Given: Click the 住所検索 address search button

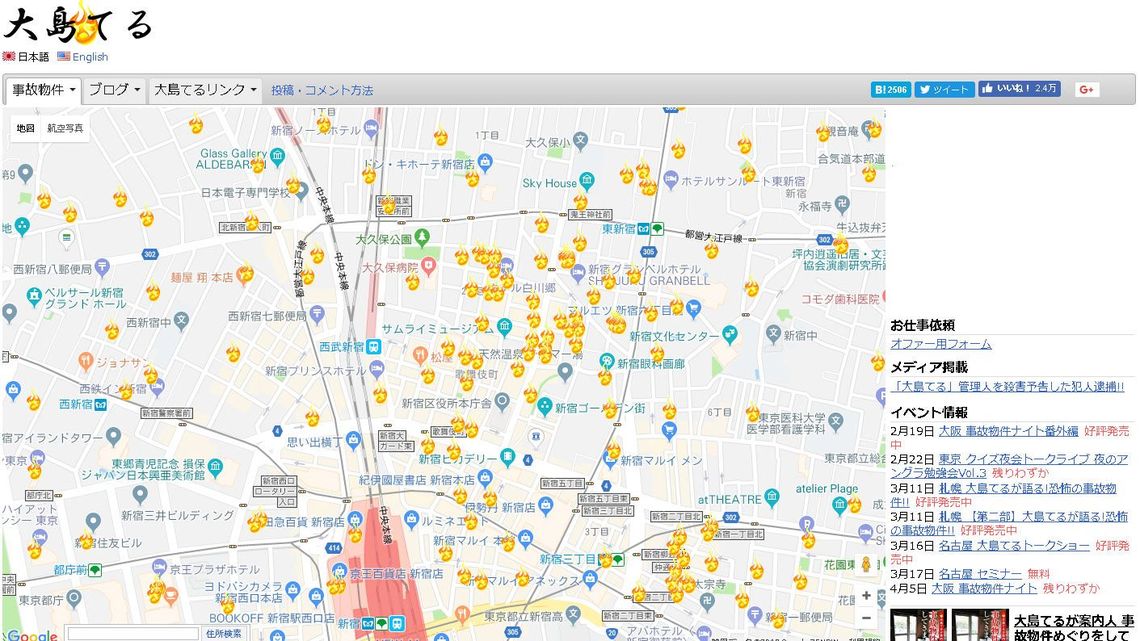Looking at the screenshot, I should coord(224,633).
